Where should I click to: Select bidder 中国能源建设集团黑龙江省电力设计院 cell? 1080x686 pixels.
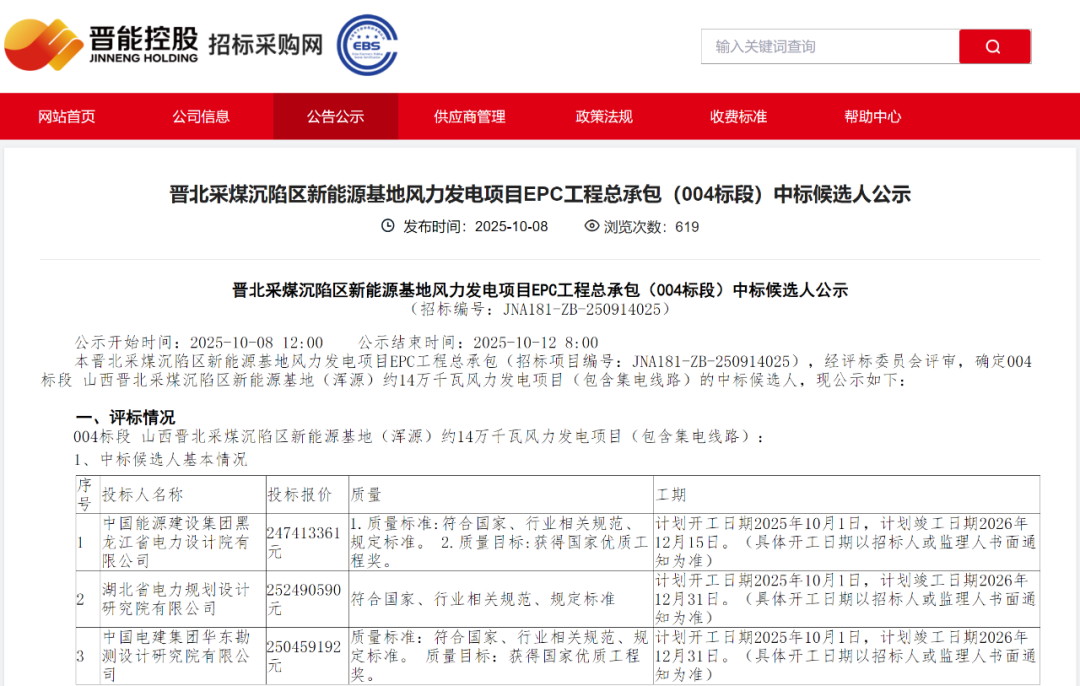tap(180, 542)
